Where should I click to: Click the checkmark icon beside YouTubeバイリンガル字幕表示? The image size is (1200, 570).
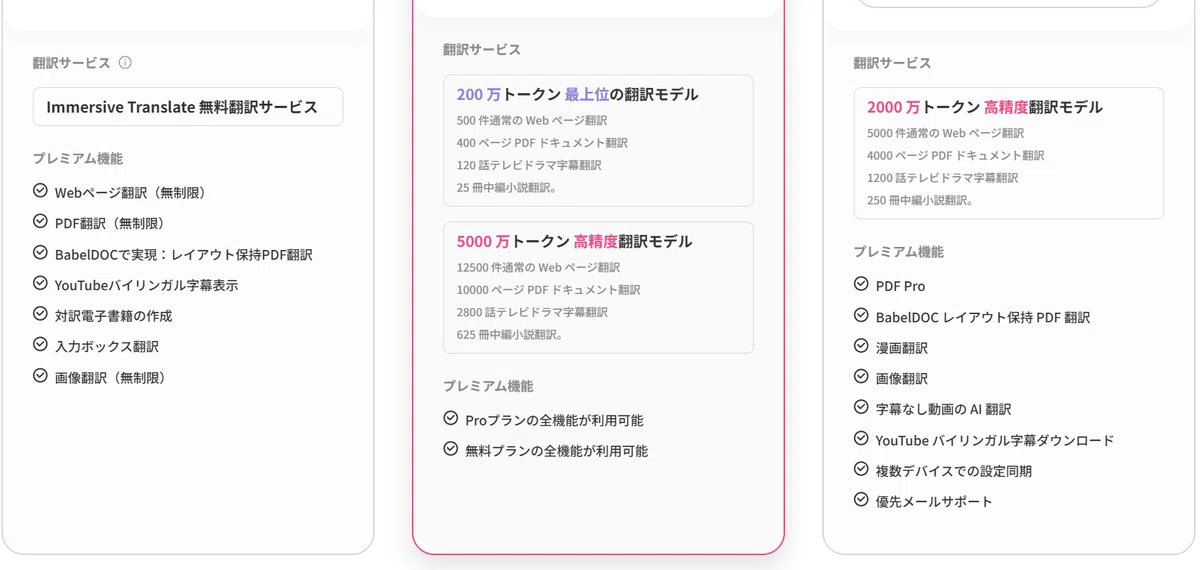click(x=40, y=283)
